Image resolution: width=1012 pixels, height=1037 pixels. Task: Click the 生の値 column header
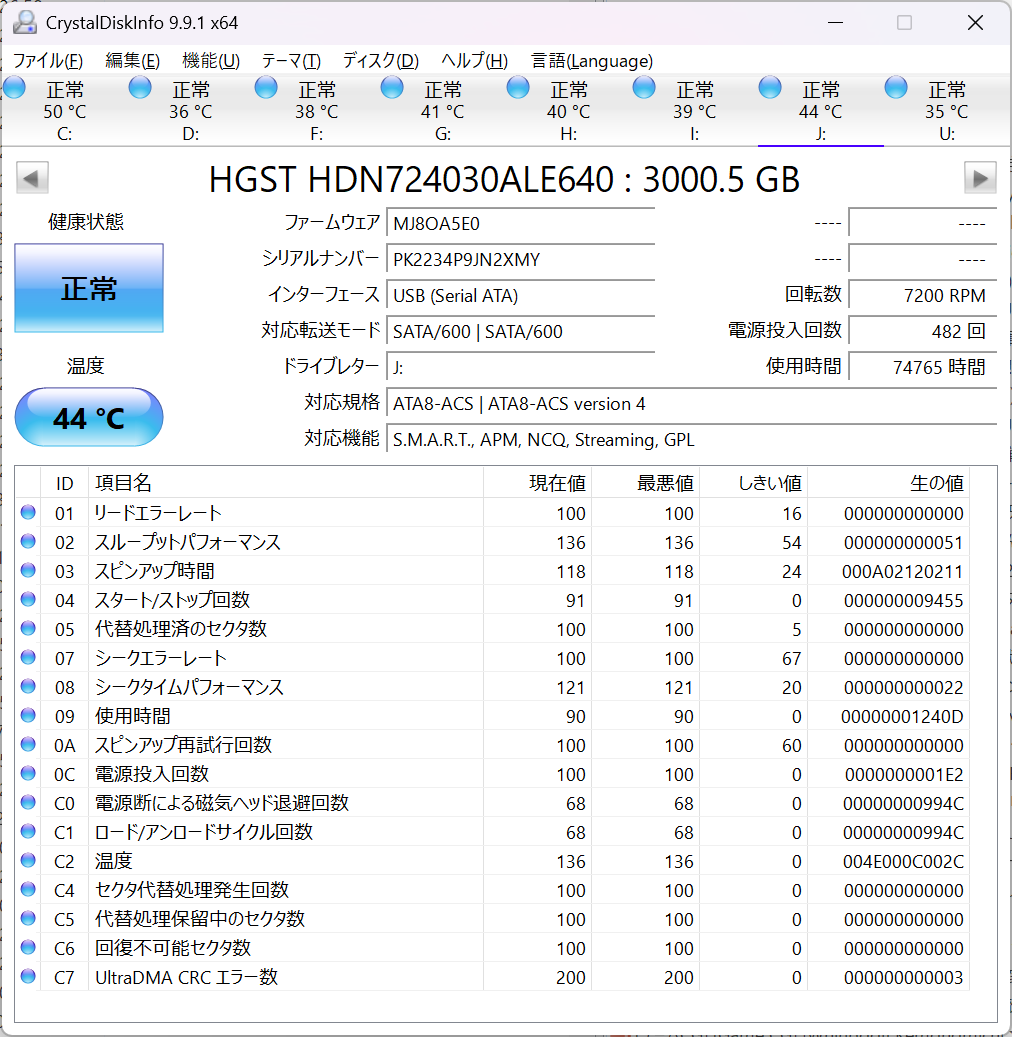pyautogui.click(x=888, y=483)
